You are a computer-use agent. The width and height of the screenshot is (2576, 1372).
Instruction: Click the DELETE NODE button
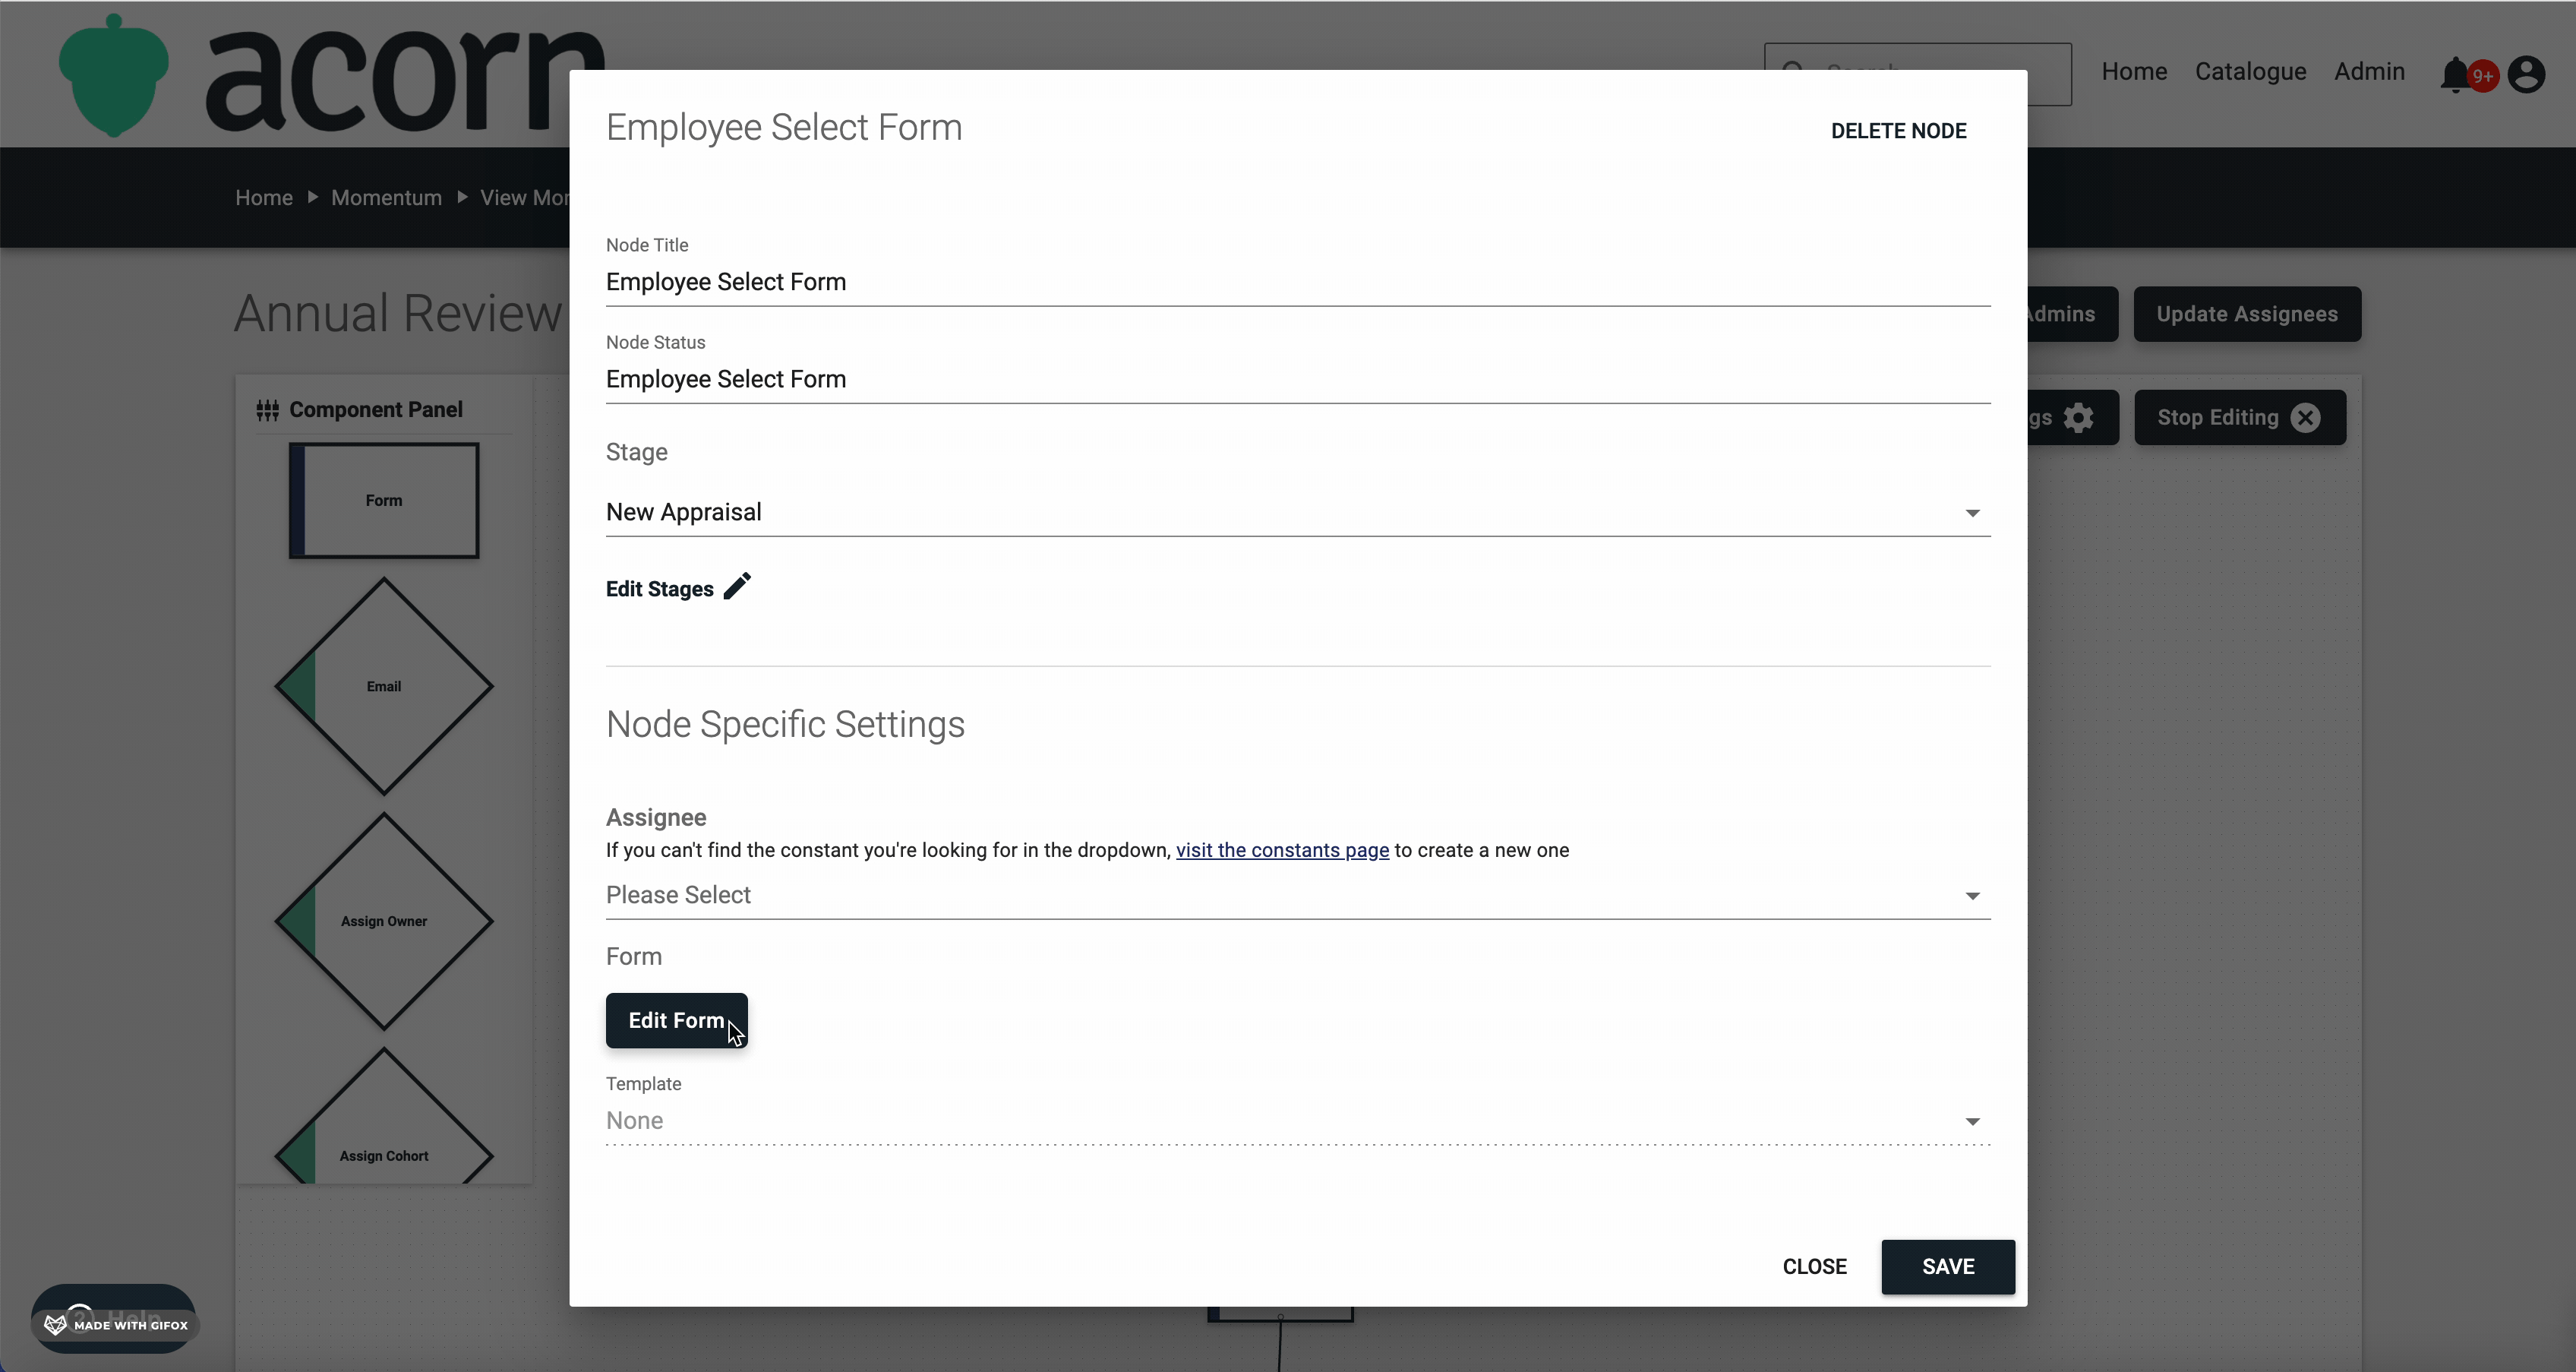[1898, 131]
